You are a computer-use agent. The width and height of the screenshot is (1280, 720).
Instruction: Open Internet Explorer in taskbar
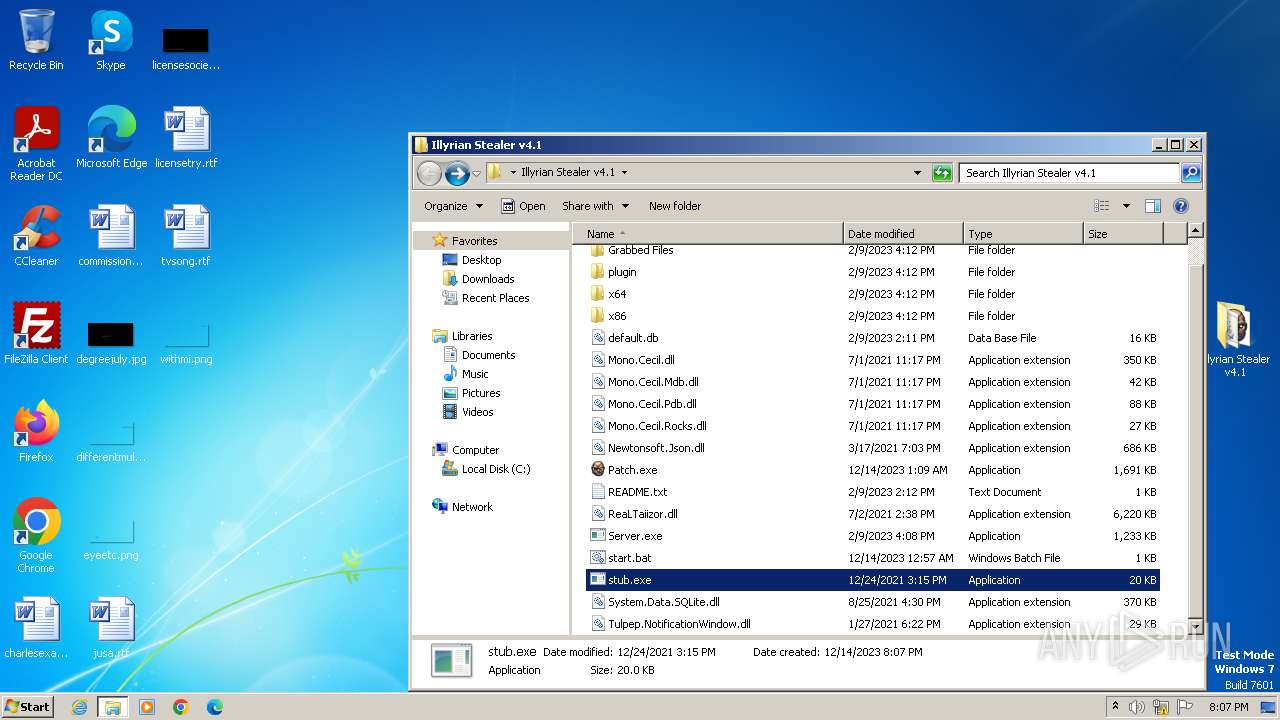[79, 707]
